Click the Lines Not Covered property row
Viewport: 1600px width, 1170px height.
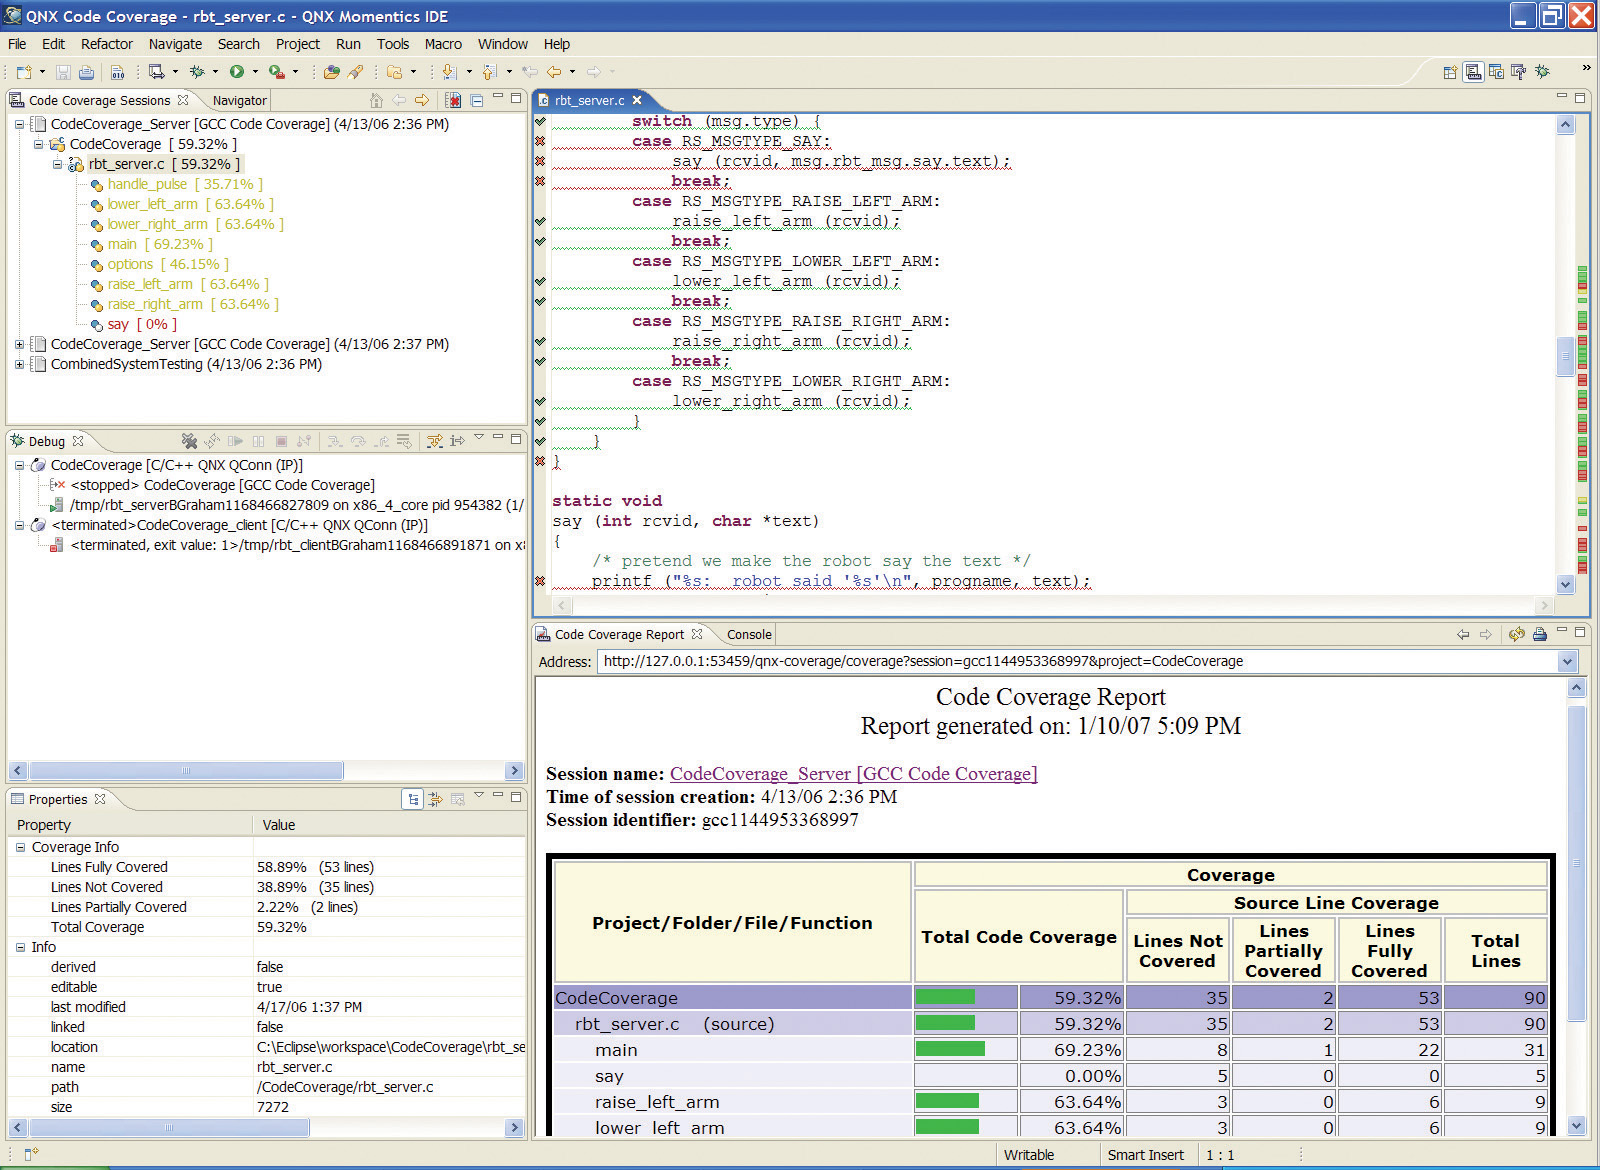click(266, 887)
